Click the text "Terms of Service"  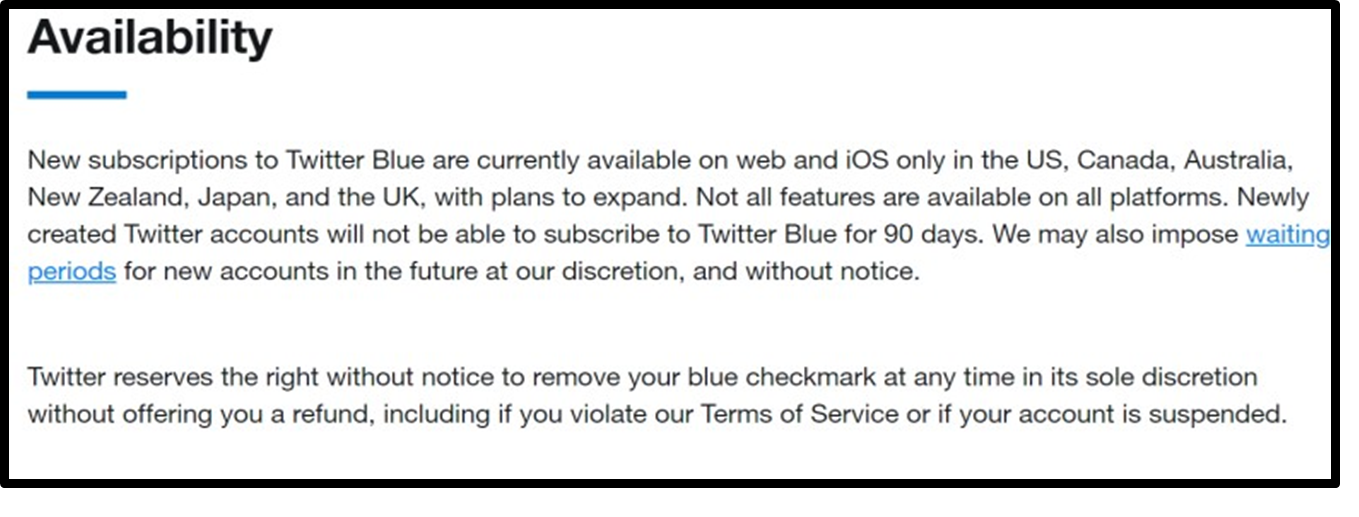pos(799,413)
